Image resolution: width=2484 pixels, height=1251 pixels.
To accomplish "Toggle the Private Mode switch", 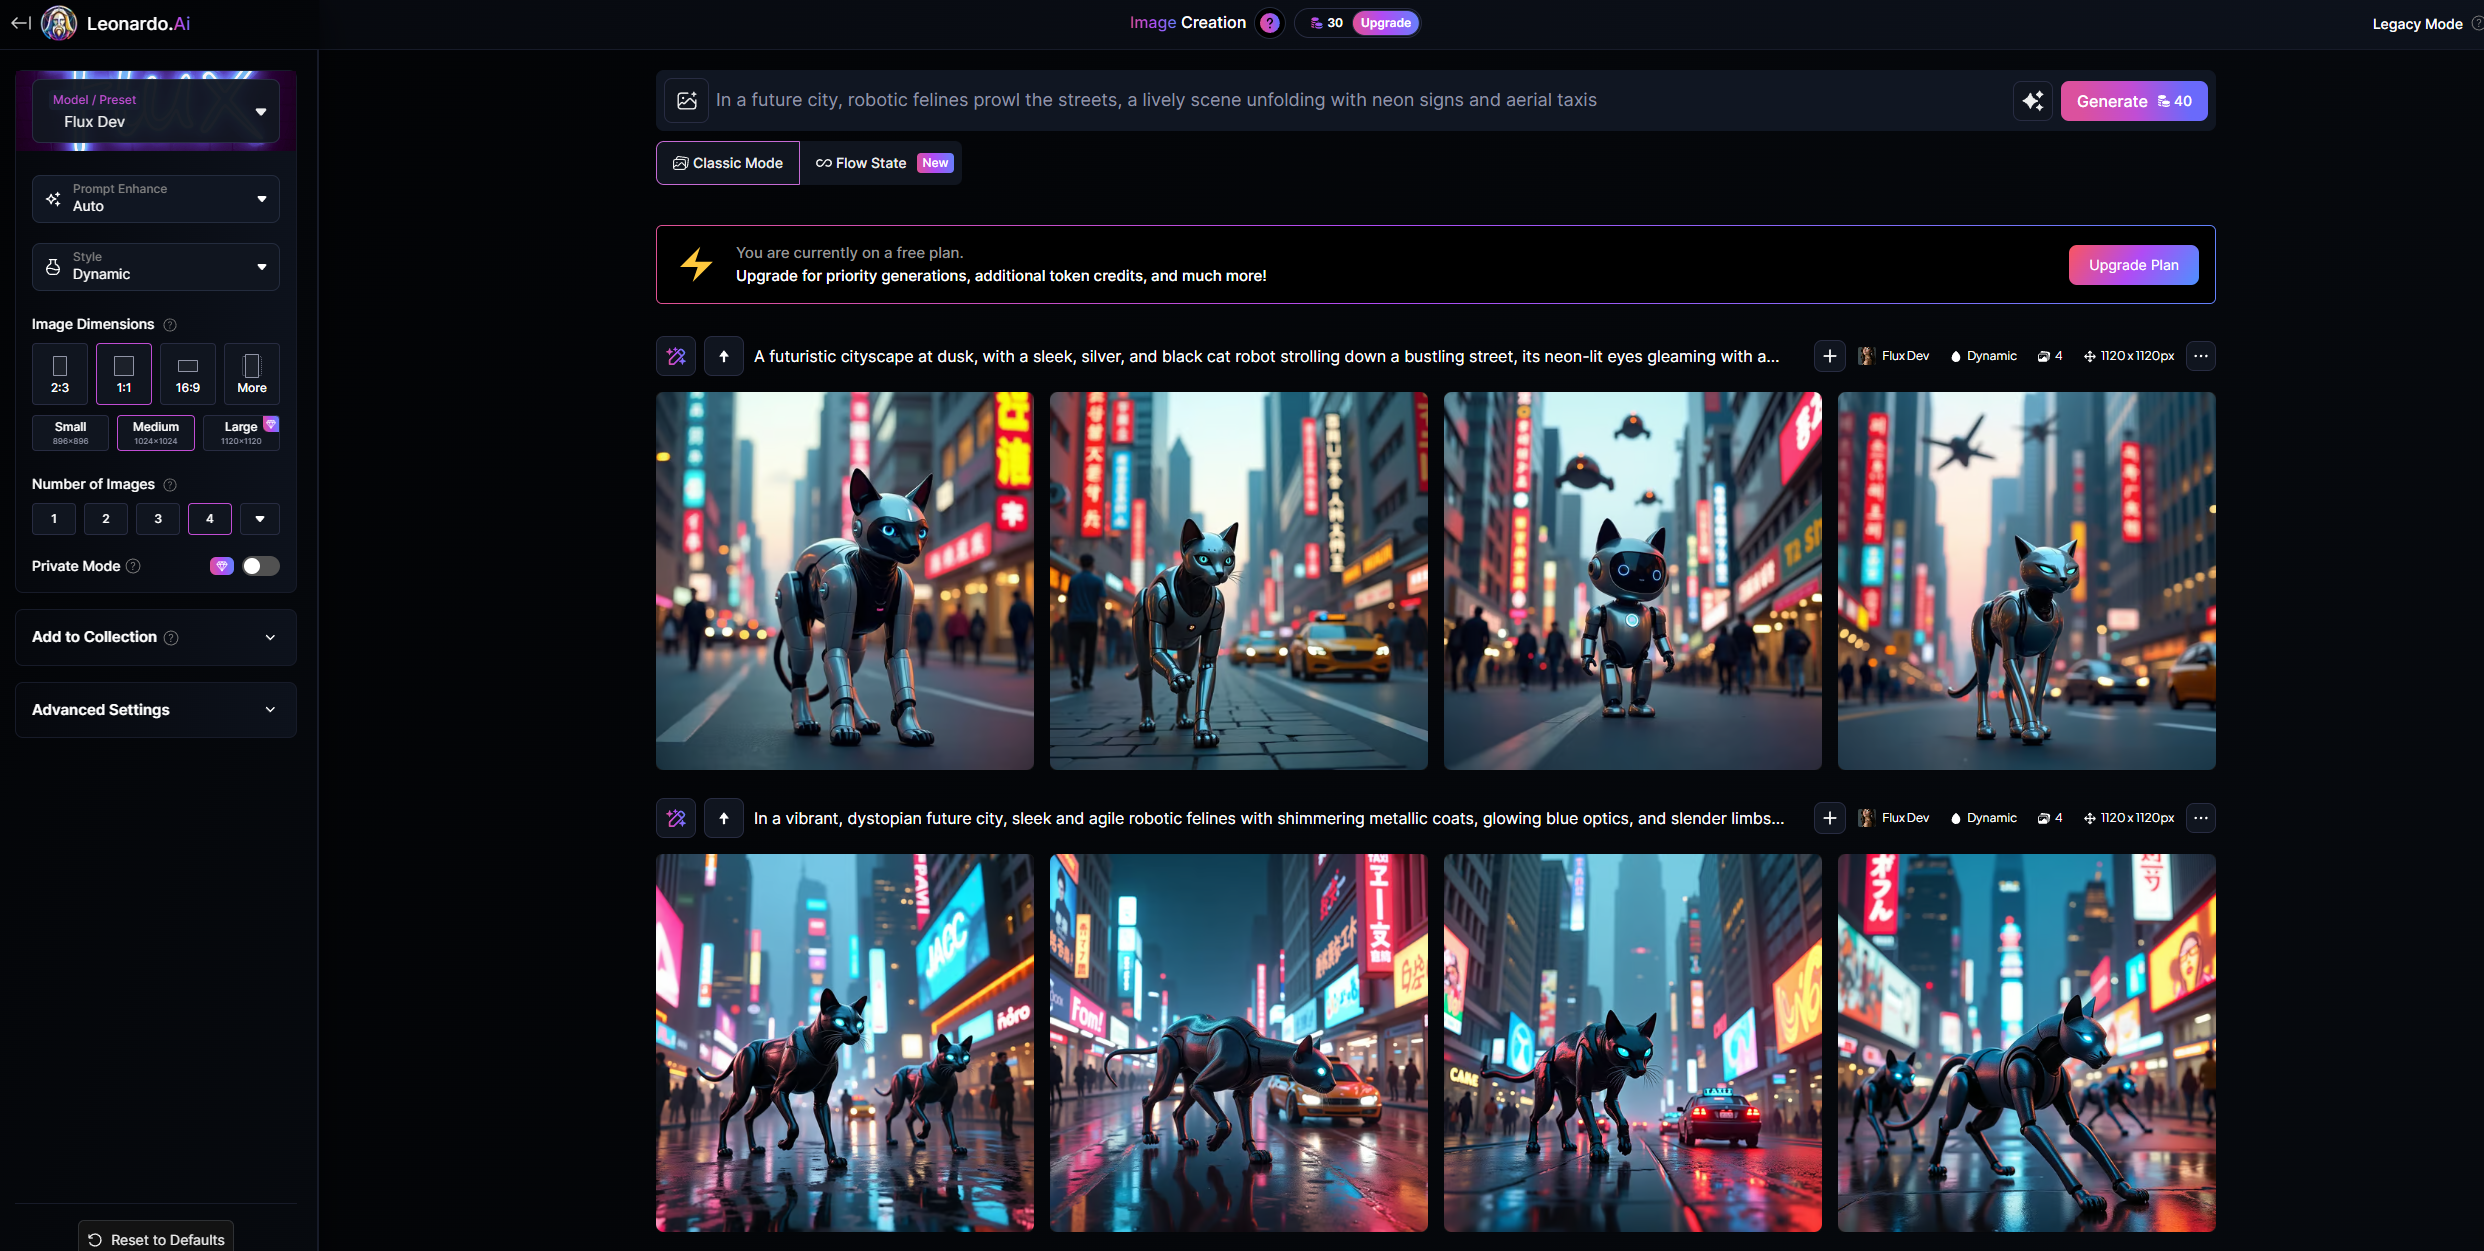I will pos(260,566).
